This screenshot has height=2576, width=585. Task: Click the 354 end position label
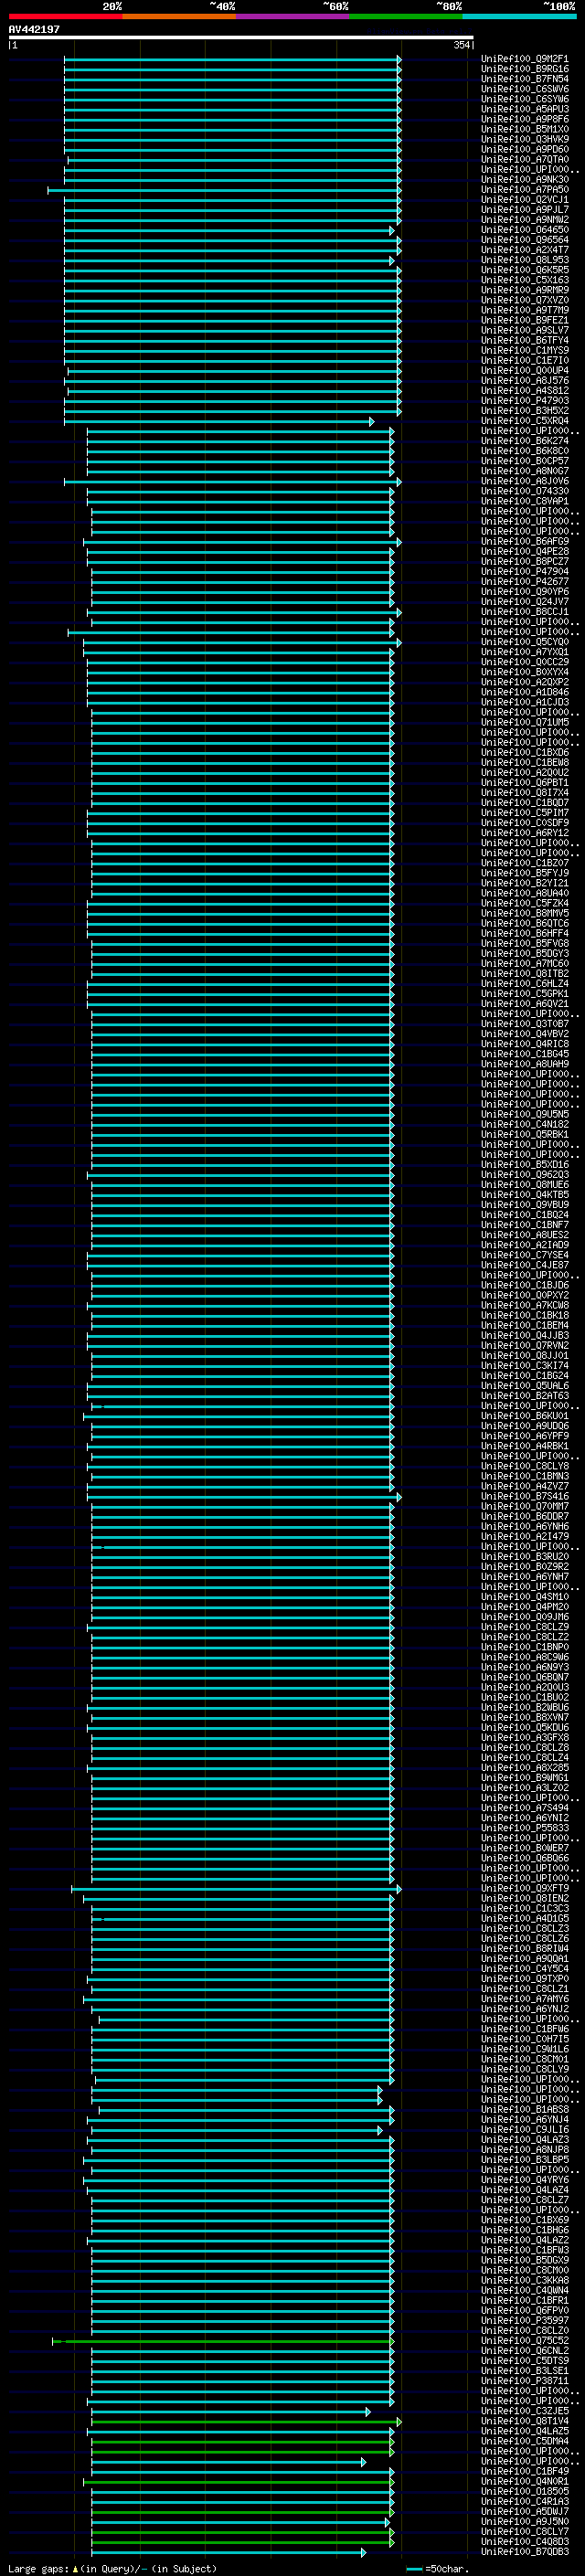click(462, 45)
